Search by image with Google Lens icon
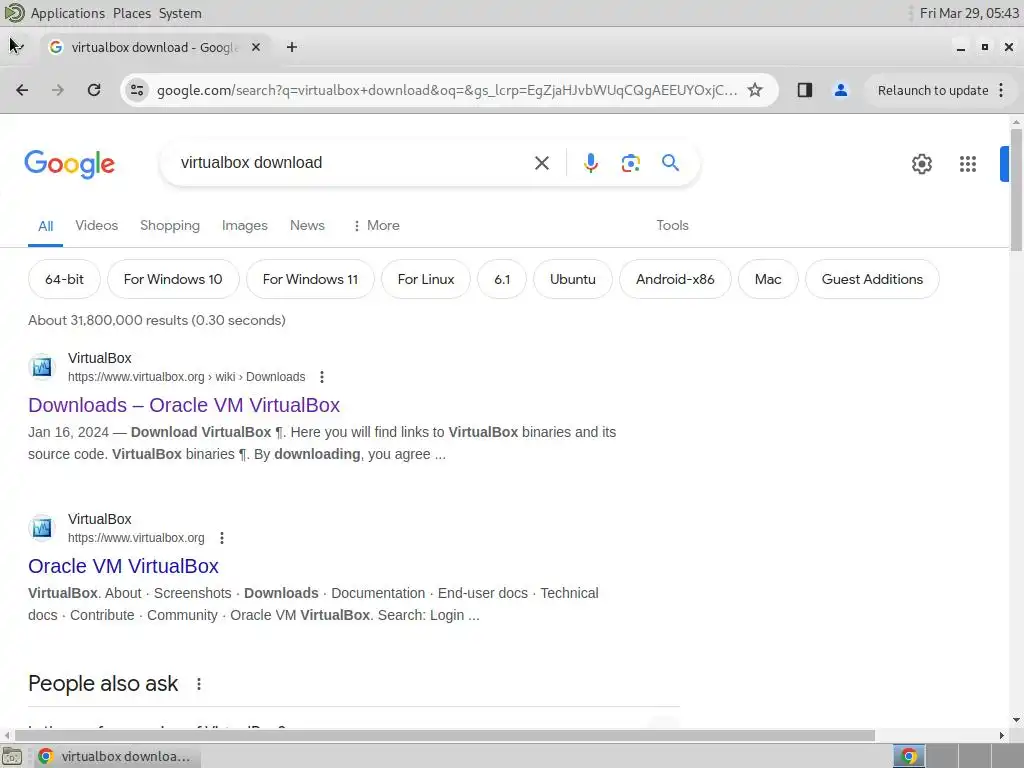The width and height of the screenshot is (1024, 768). pyautogui.click(x=631, y=163)
